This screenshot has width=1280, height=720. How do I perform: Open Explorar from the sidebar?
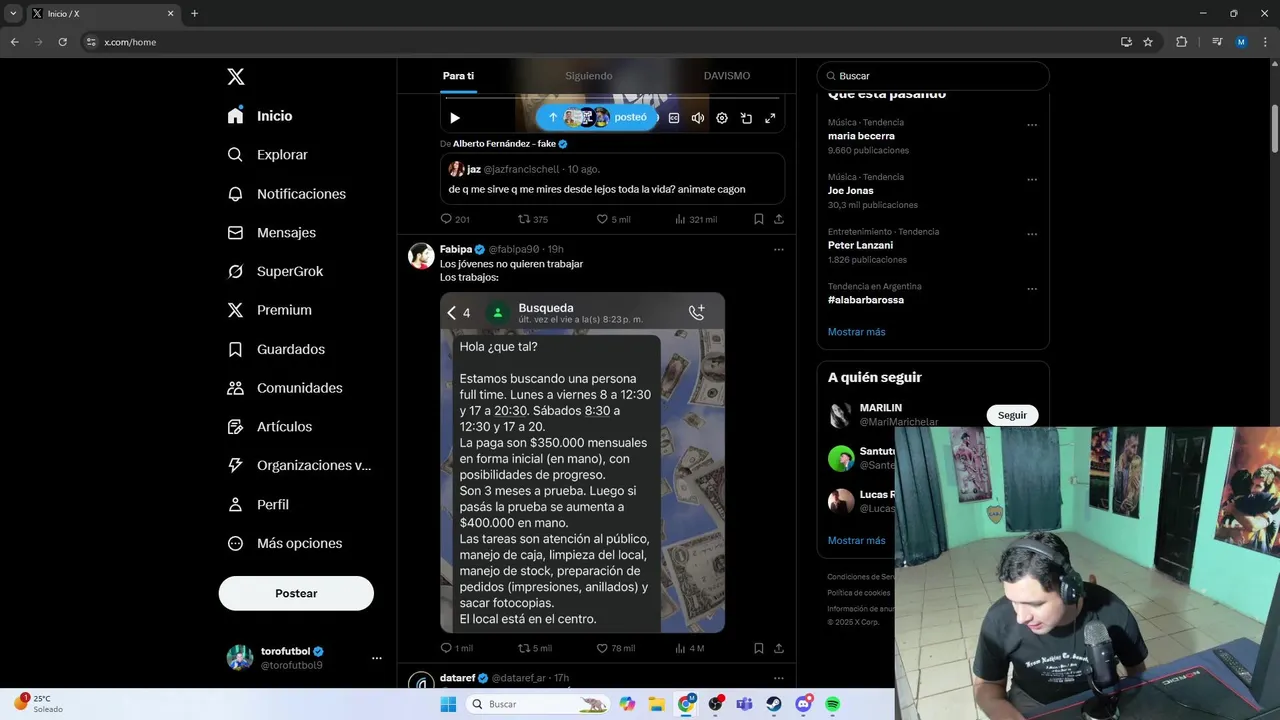coord(267,155)
